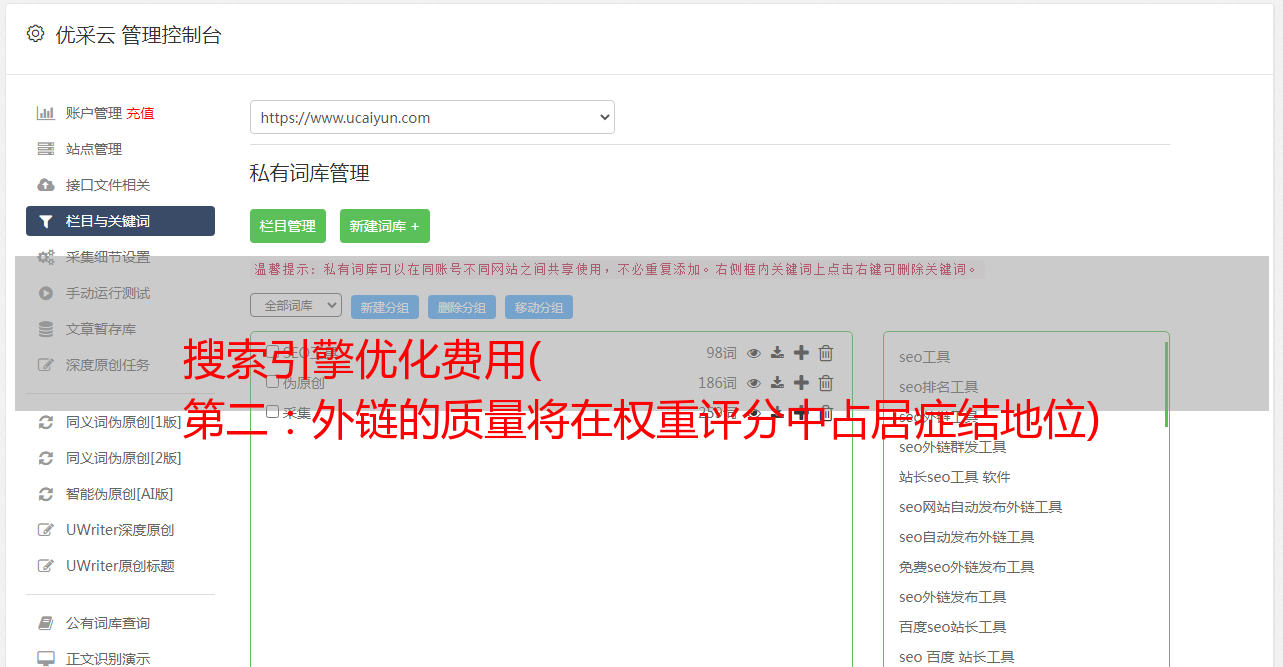Select keyword 百度seo站长工具

(953, 627)
